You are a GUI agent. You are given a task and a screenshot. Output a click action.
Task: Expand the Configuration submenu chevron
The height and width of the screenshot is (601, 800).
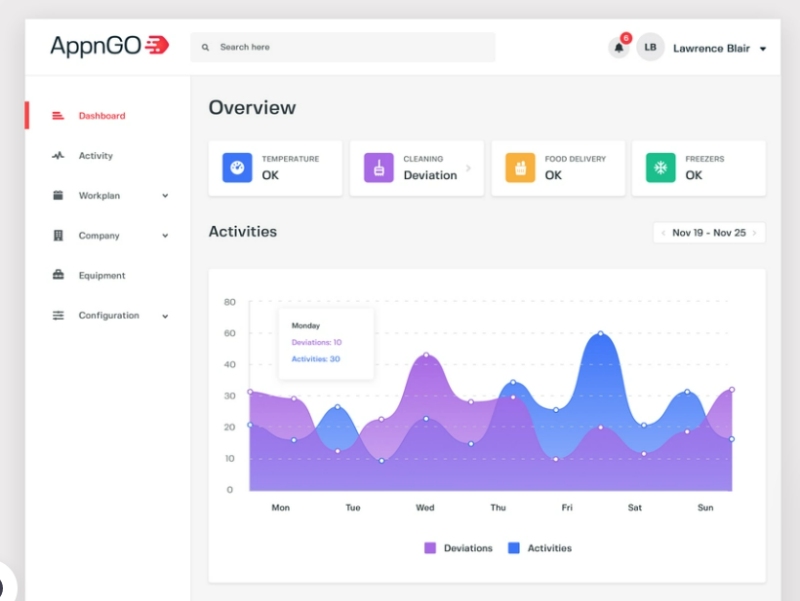coord(165,316)
